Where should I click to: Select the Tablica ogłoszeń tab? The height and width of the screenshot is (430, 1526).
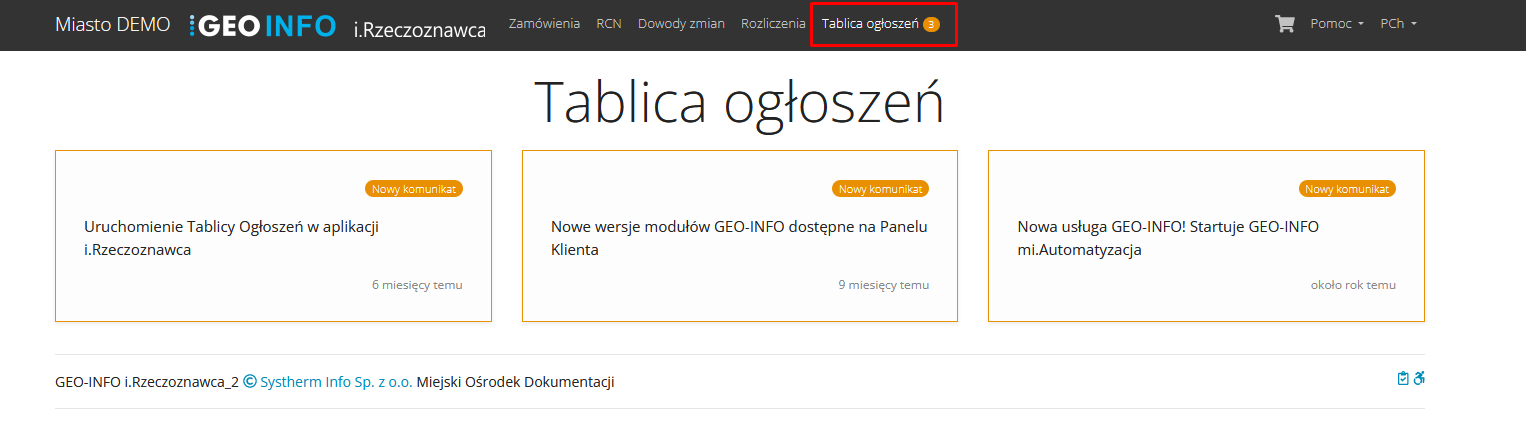870,24
